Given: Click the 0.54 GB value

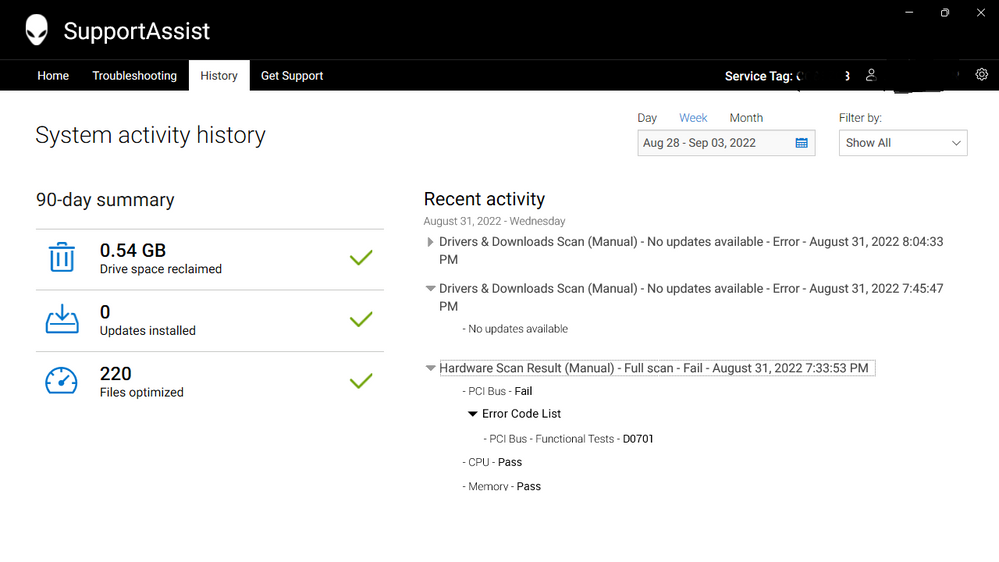Looking at the screenshot, I should click(x=133, y=250).
